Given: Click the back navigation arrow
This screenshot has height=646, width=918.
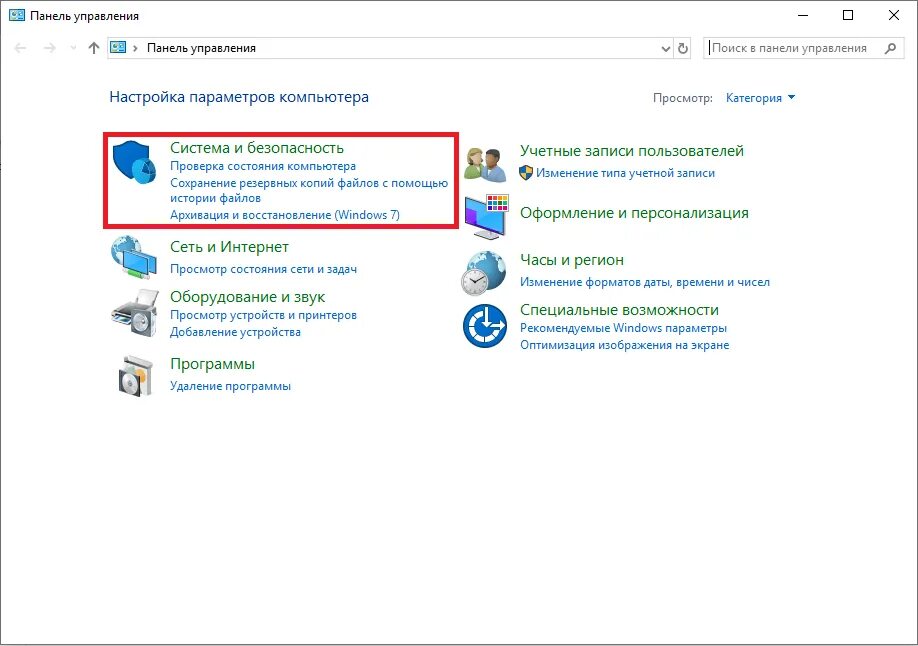Looking at the screenshot, I should click(20, 48).
